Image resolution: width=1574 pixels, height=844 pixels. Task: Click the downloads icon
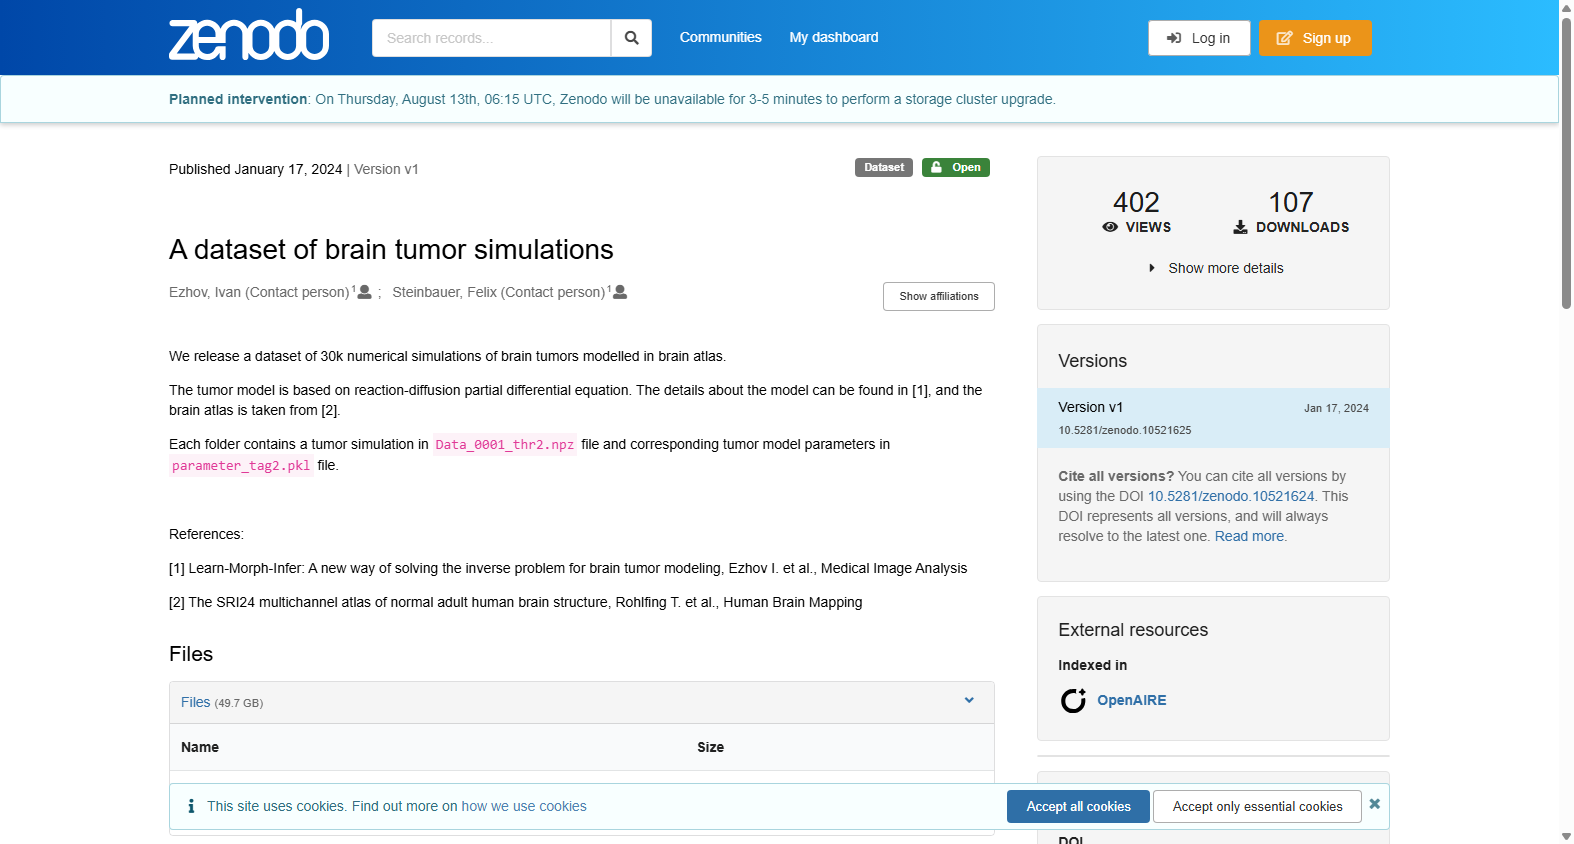1240,227
